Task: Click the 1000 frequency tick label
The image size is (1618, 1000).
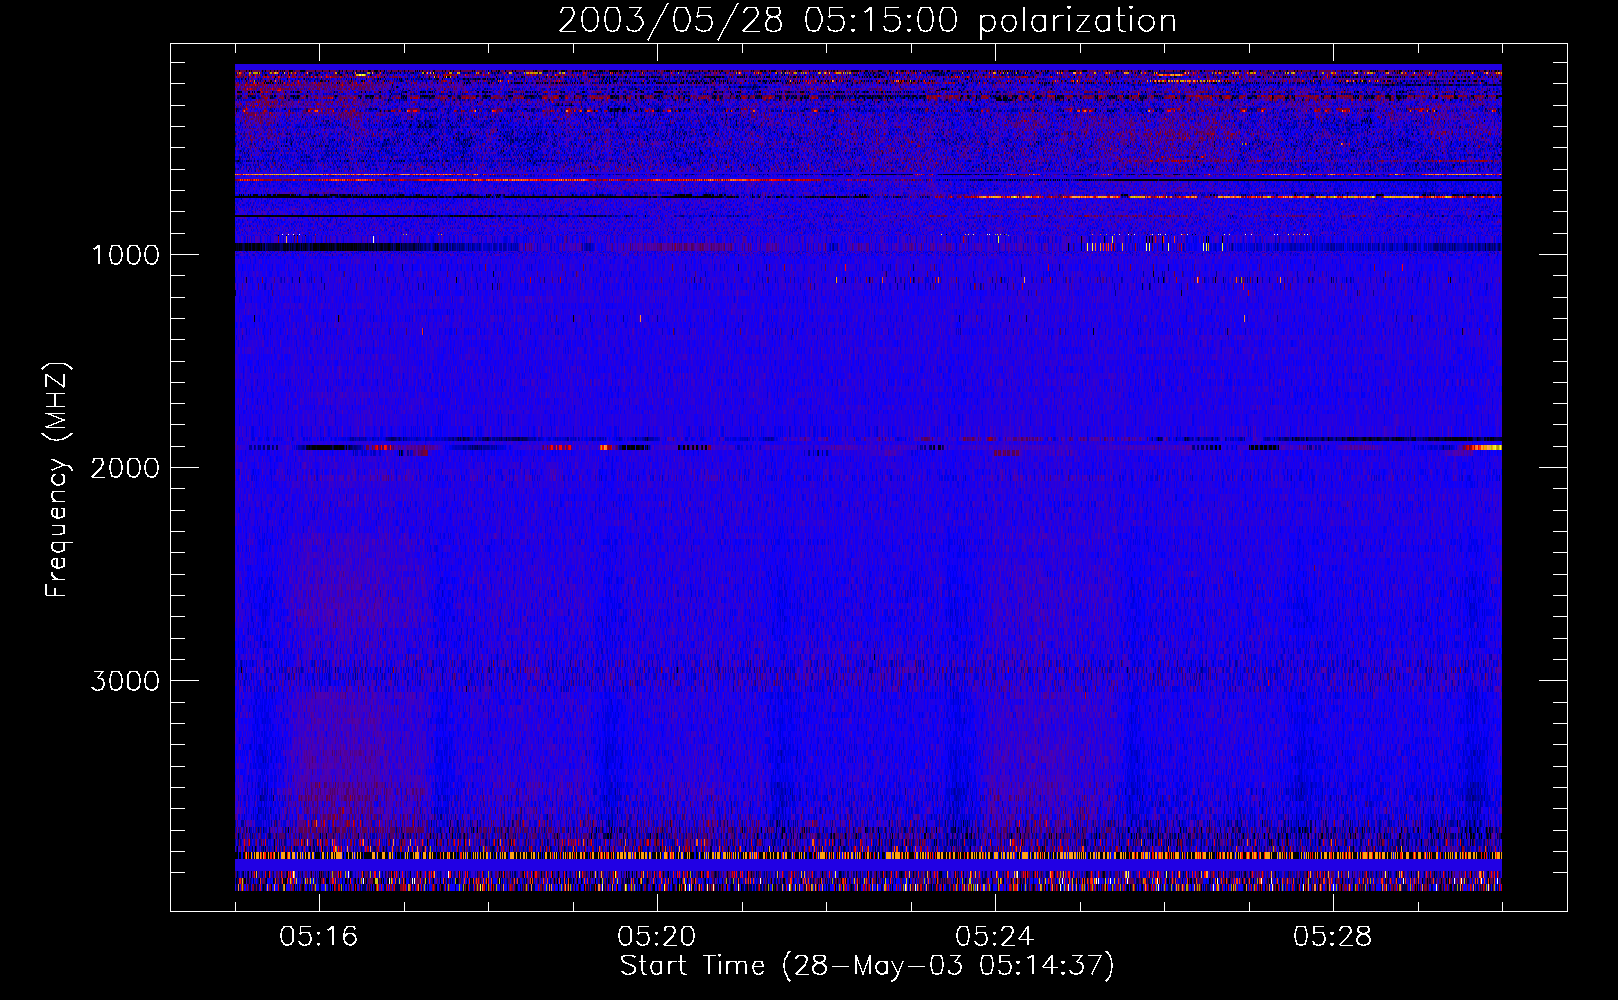Action: (x=125, y=255)
